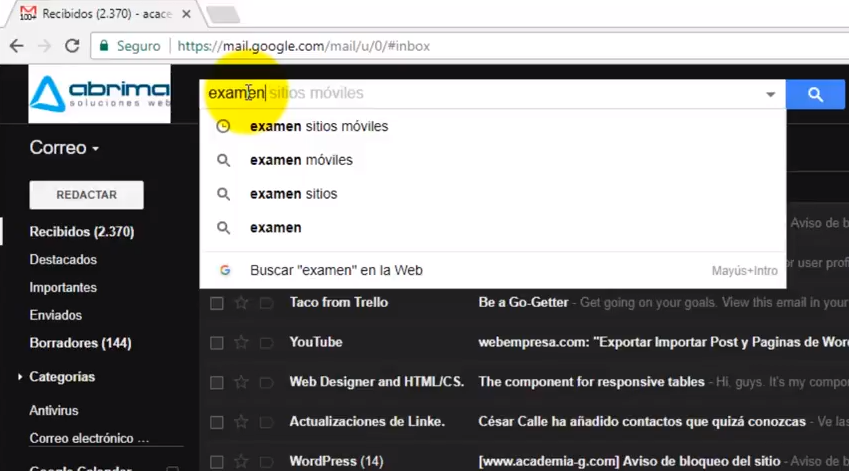Click the clock history icon beside examen sitios móviles
849x471 pixels.
click(x=223, y=126)
